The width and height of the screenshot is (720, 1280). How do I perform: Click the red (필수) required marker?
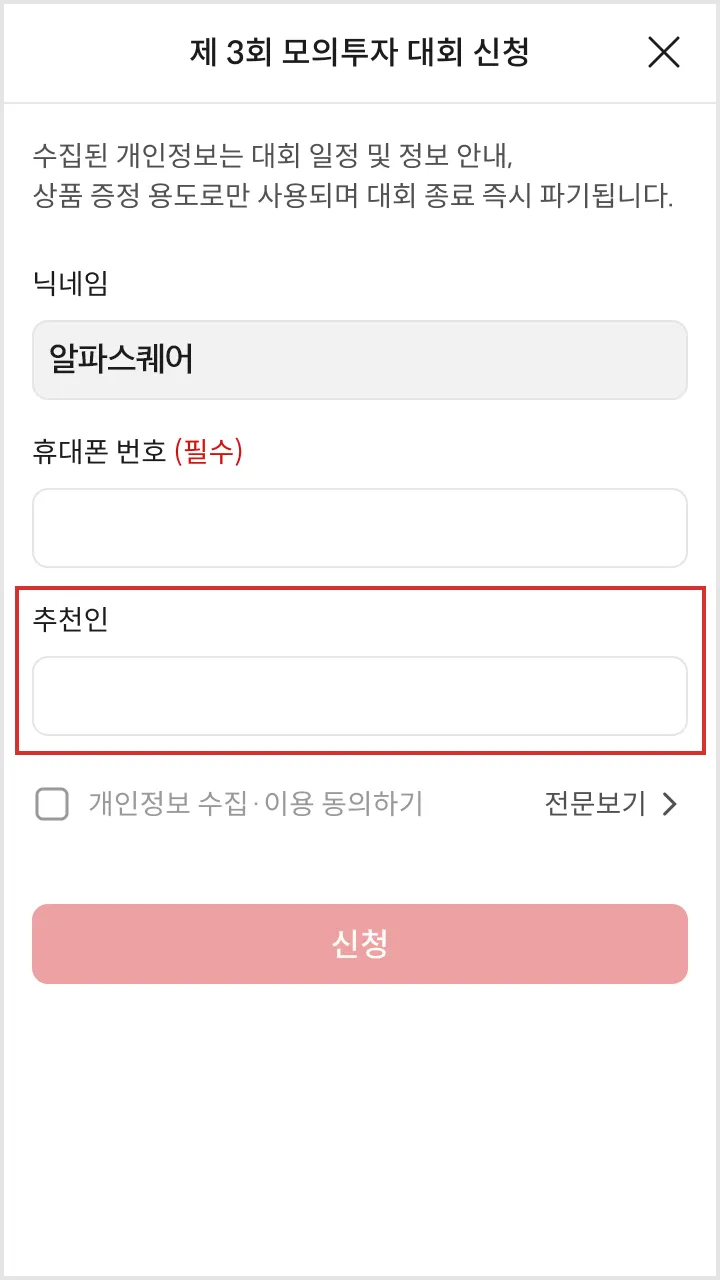click(209, 452)
